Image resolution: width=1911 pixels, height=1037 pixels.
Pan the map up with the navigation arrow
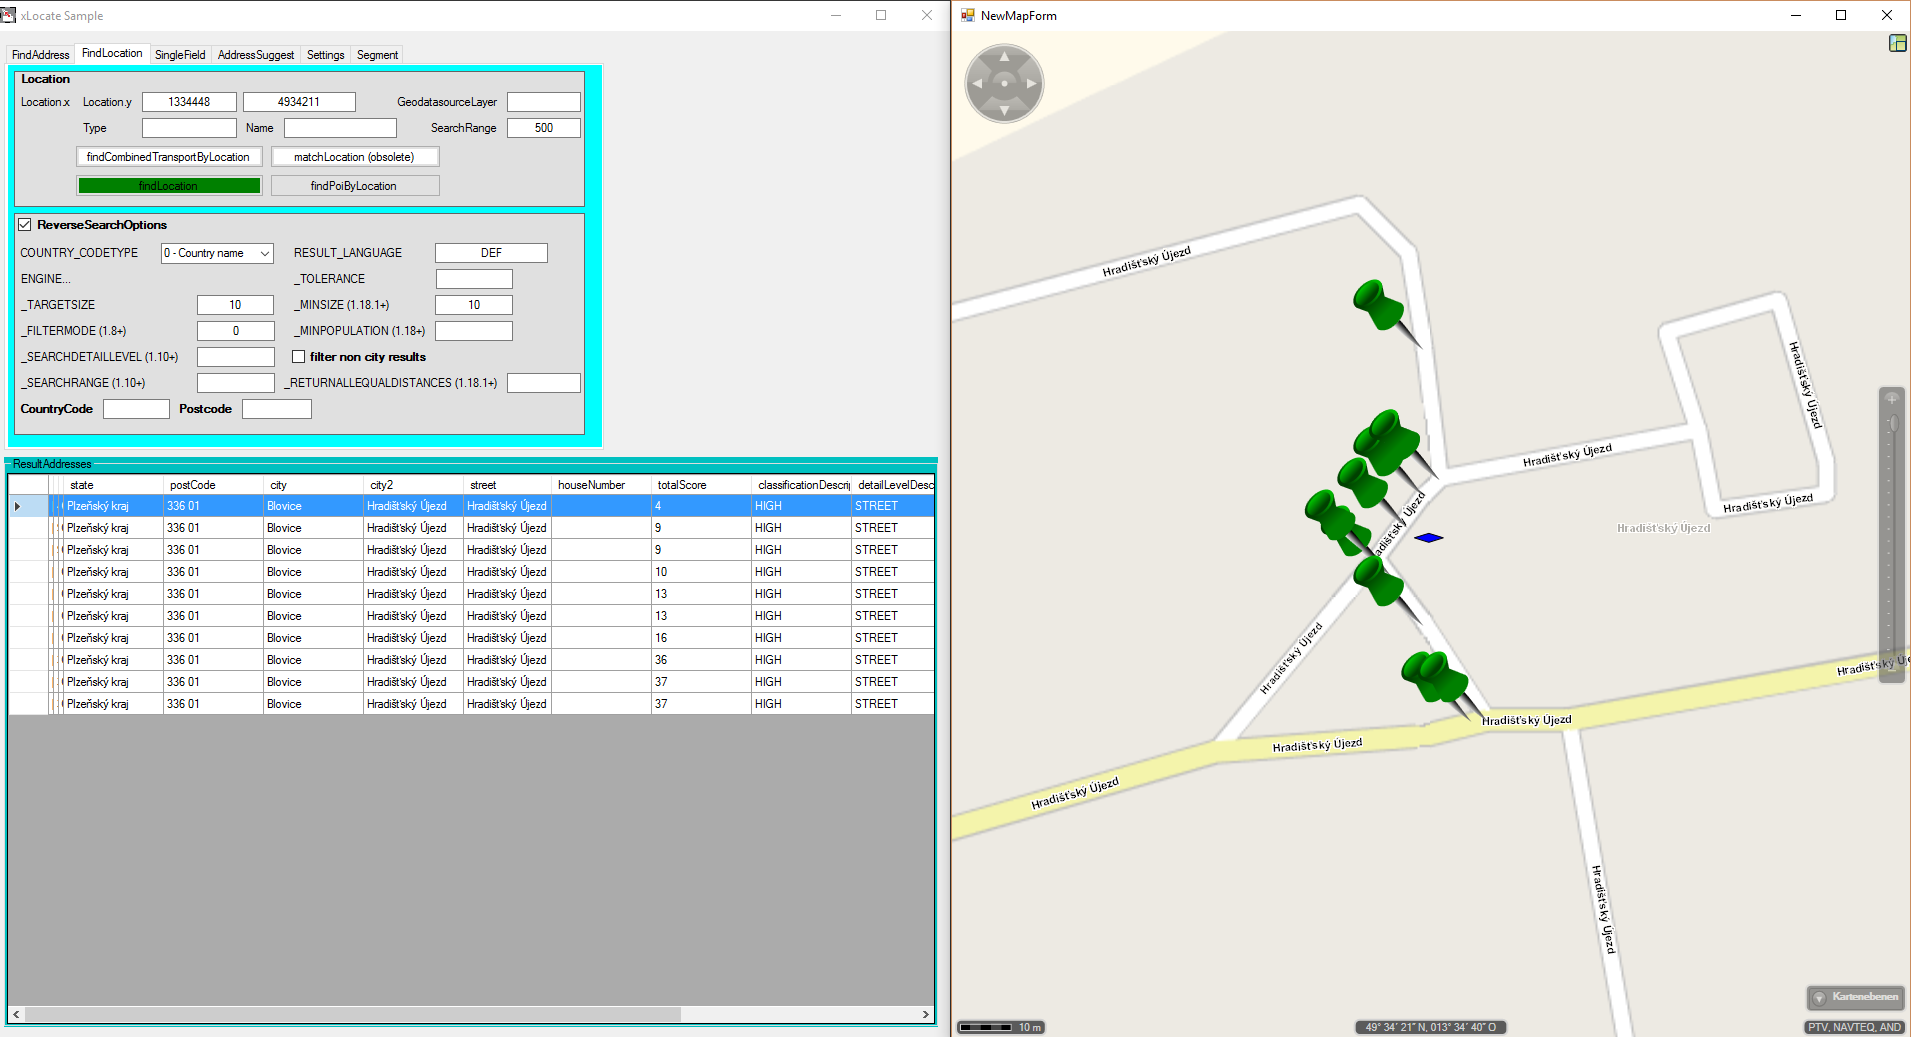point(1004,57)
